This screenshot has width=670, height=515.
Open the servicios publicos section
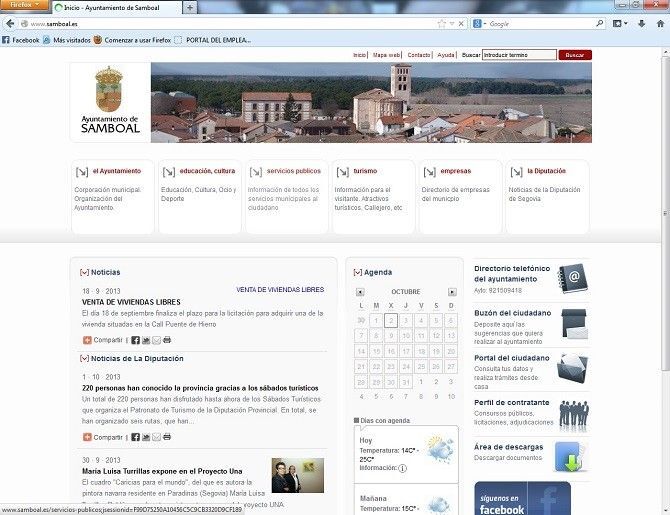(x=293, y=171)
